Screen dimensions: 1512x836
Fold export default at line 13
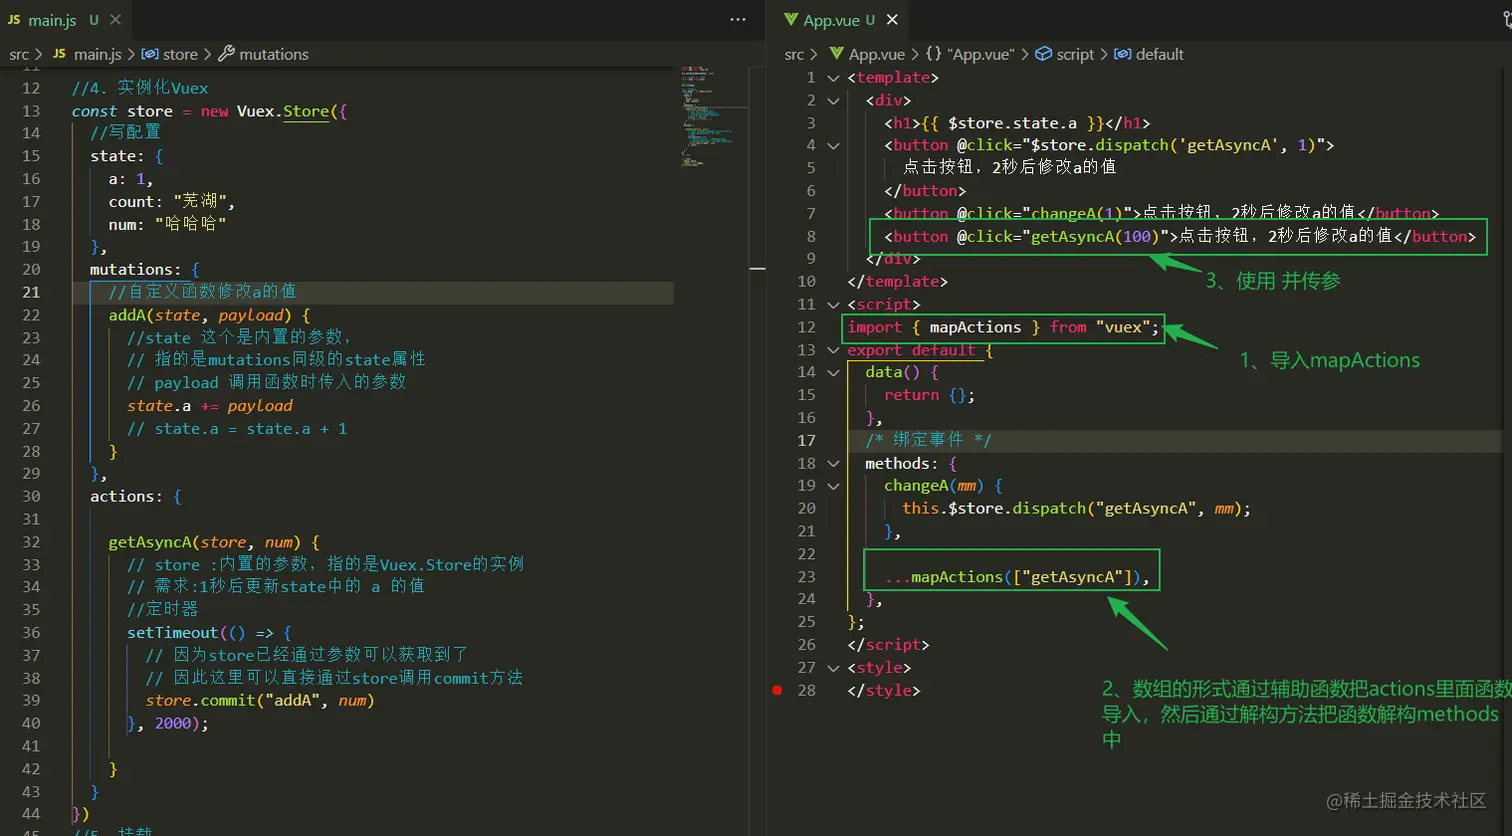coord(833,350)
